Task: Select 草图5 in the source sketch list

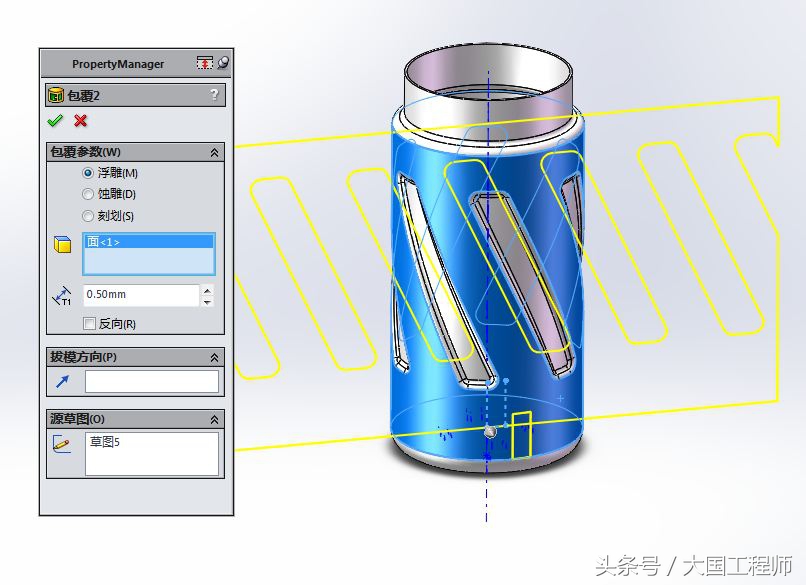Action: [105, 442]
